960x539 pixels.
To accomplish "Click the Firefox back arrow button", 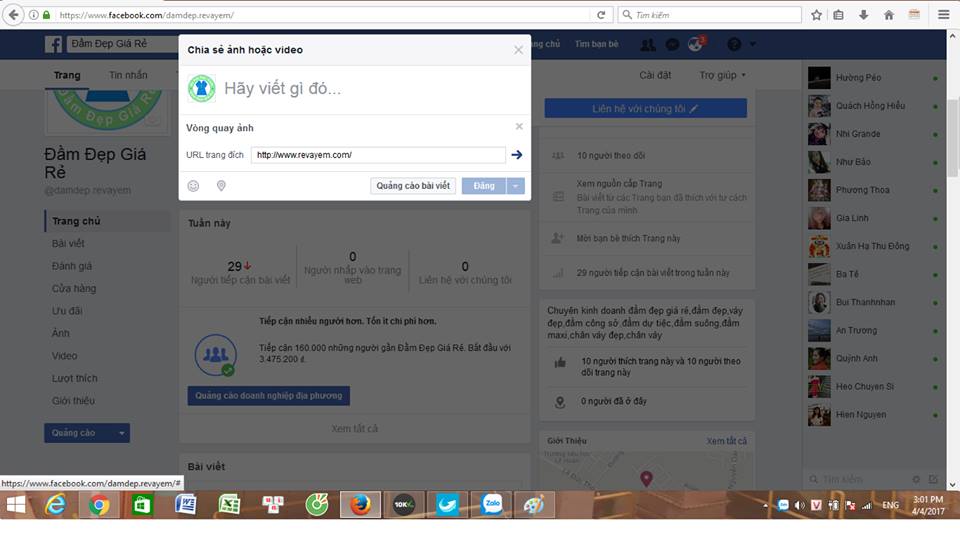I will [13, 15].
